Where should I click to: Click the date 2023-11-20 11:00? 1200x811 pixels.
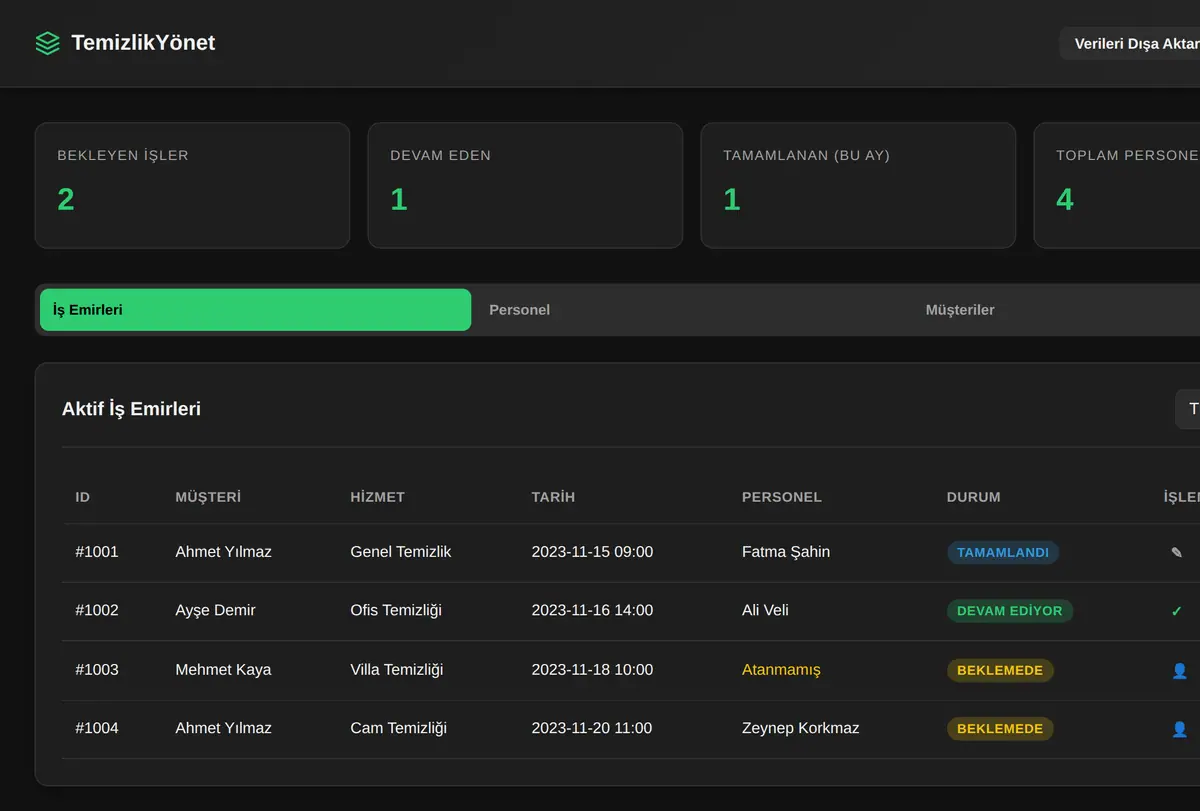(x=592, y=729)
